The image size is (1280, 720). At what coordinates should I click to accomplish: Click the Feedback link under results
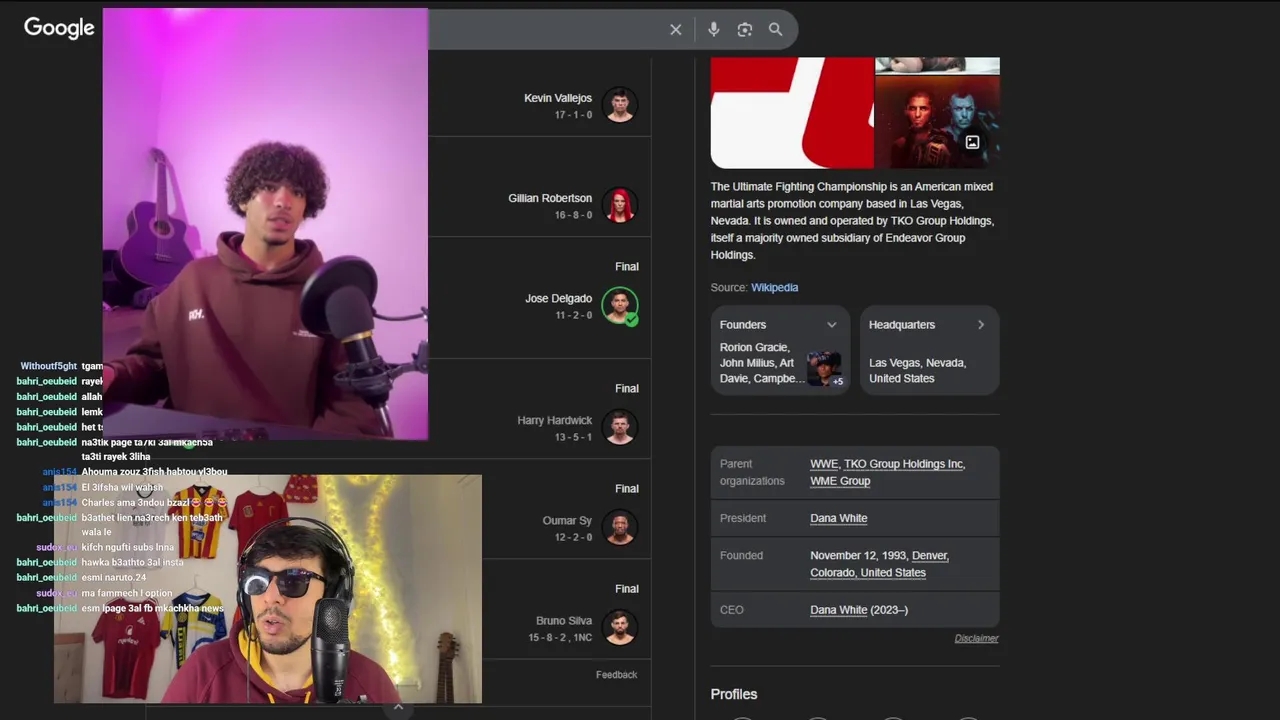616,675
